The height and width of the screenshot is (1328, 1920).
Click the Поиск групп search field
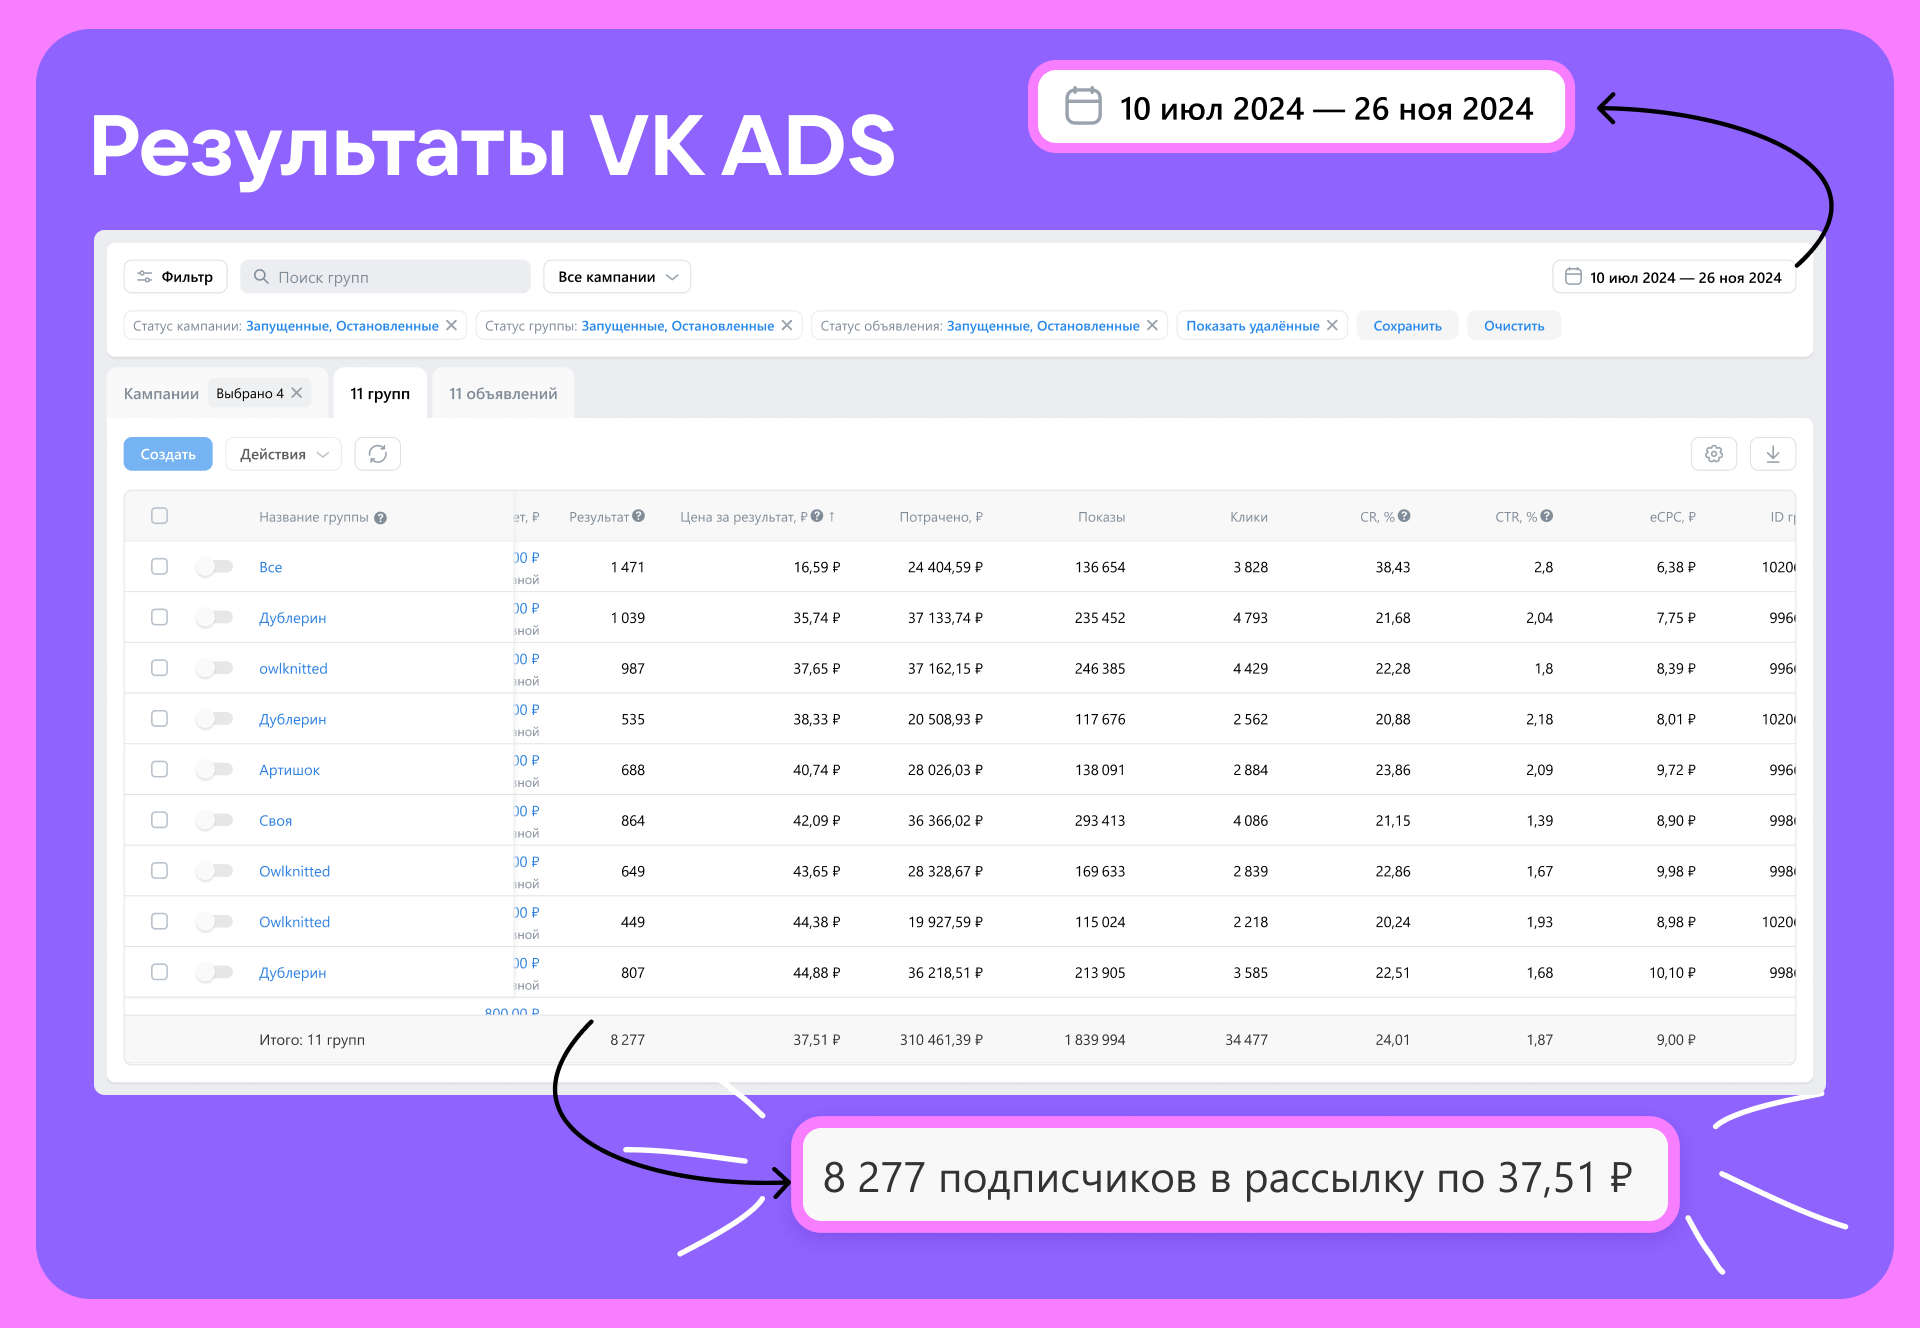click(385, 277)
